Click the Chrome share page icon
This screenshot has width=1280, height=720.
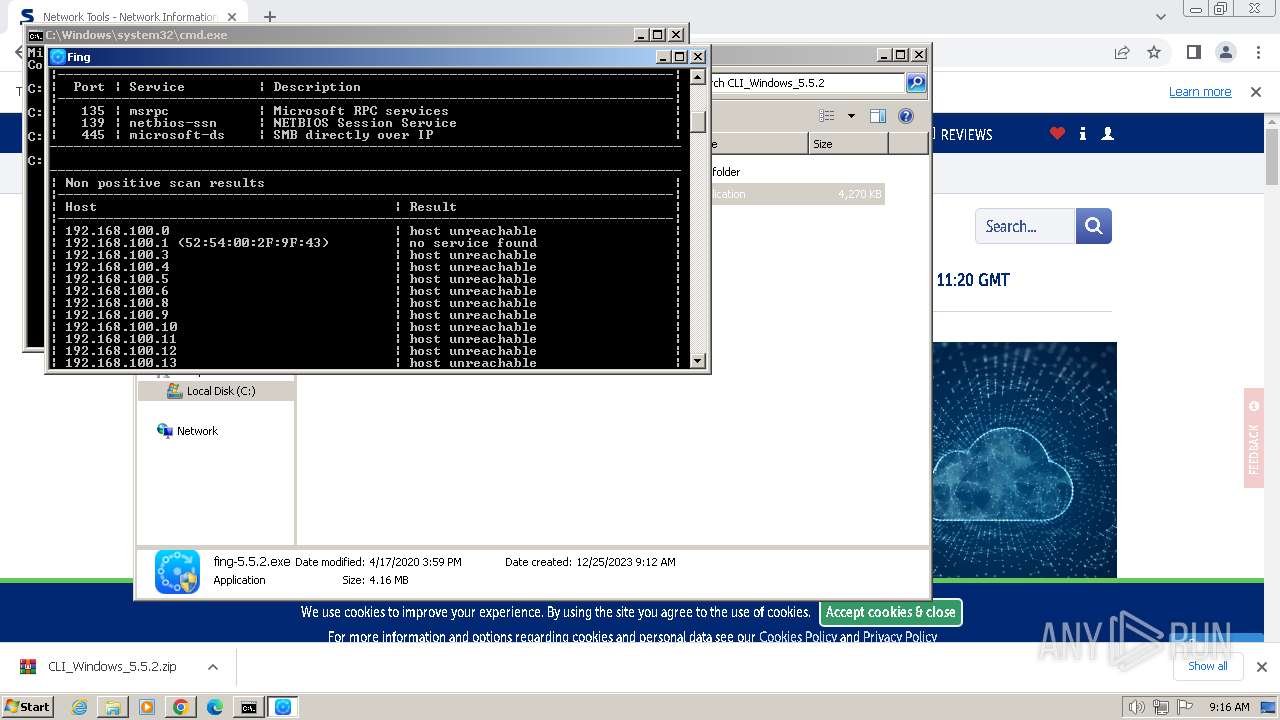click(x=1122, y=52)
